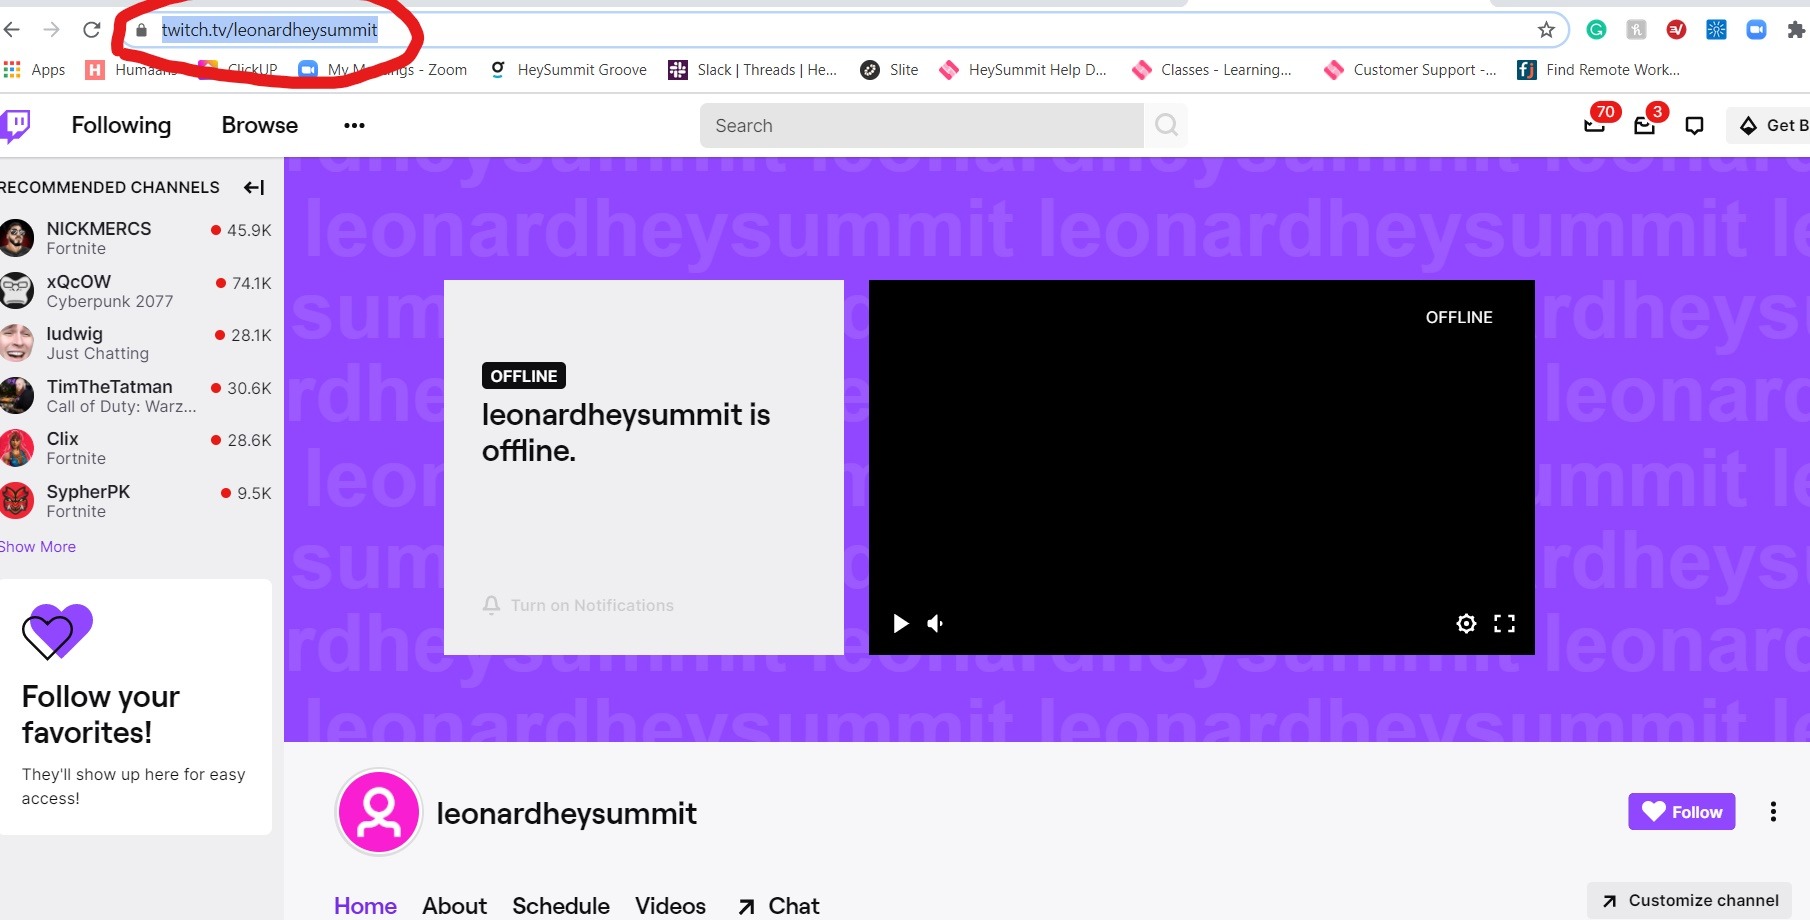Select the Home channel tab
Viewport: 1810px width, 920px height.
pos(365,906)
